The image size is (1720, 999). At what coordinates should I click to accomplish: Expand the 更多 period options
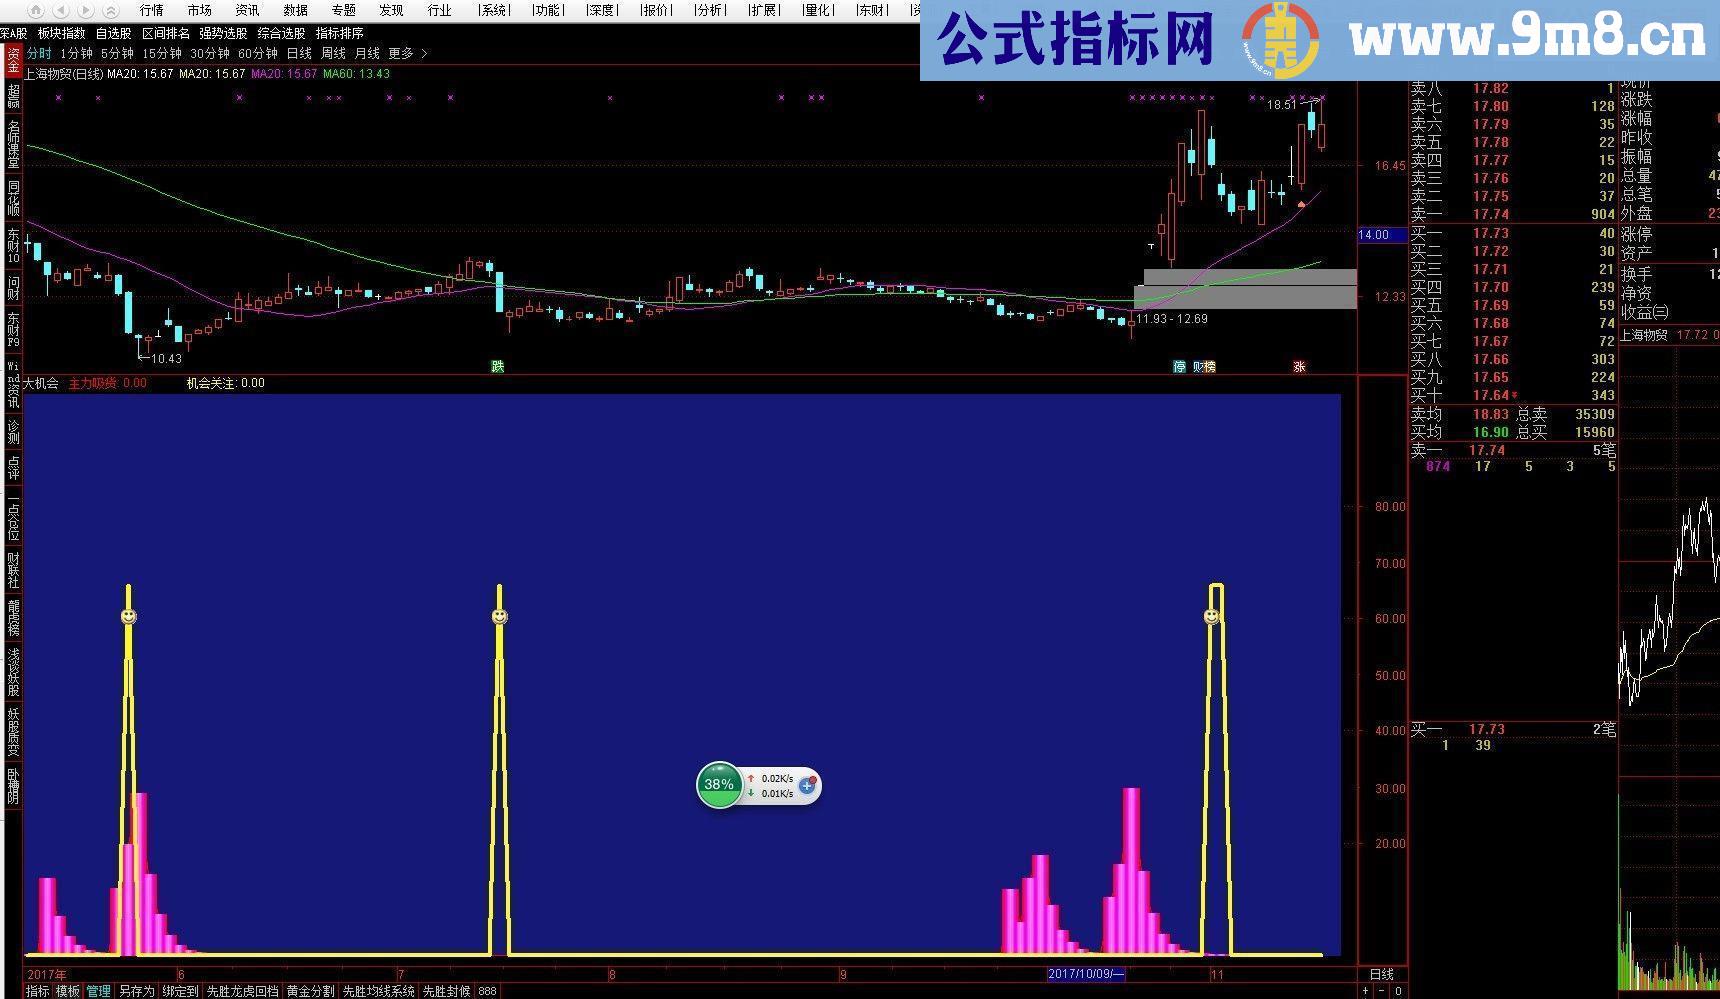click(399, 53)
